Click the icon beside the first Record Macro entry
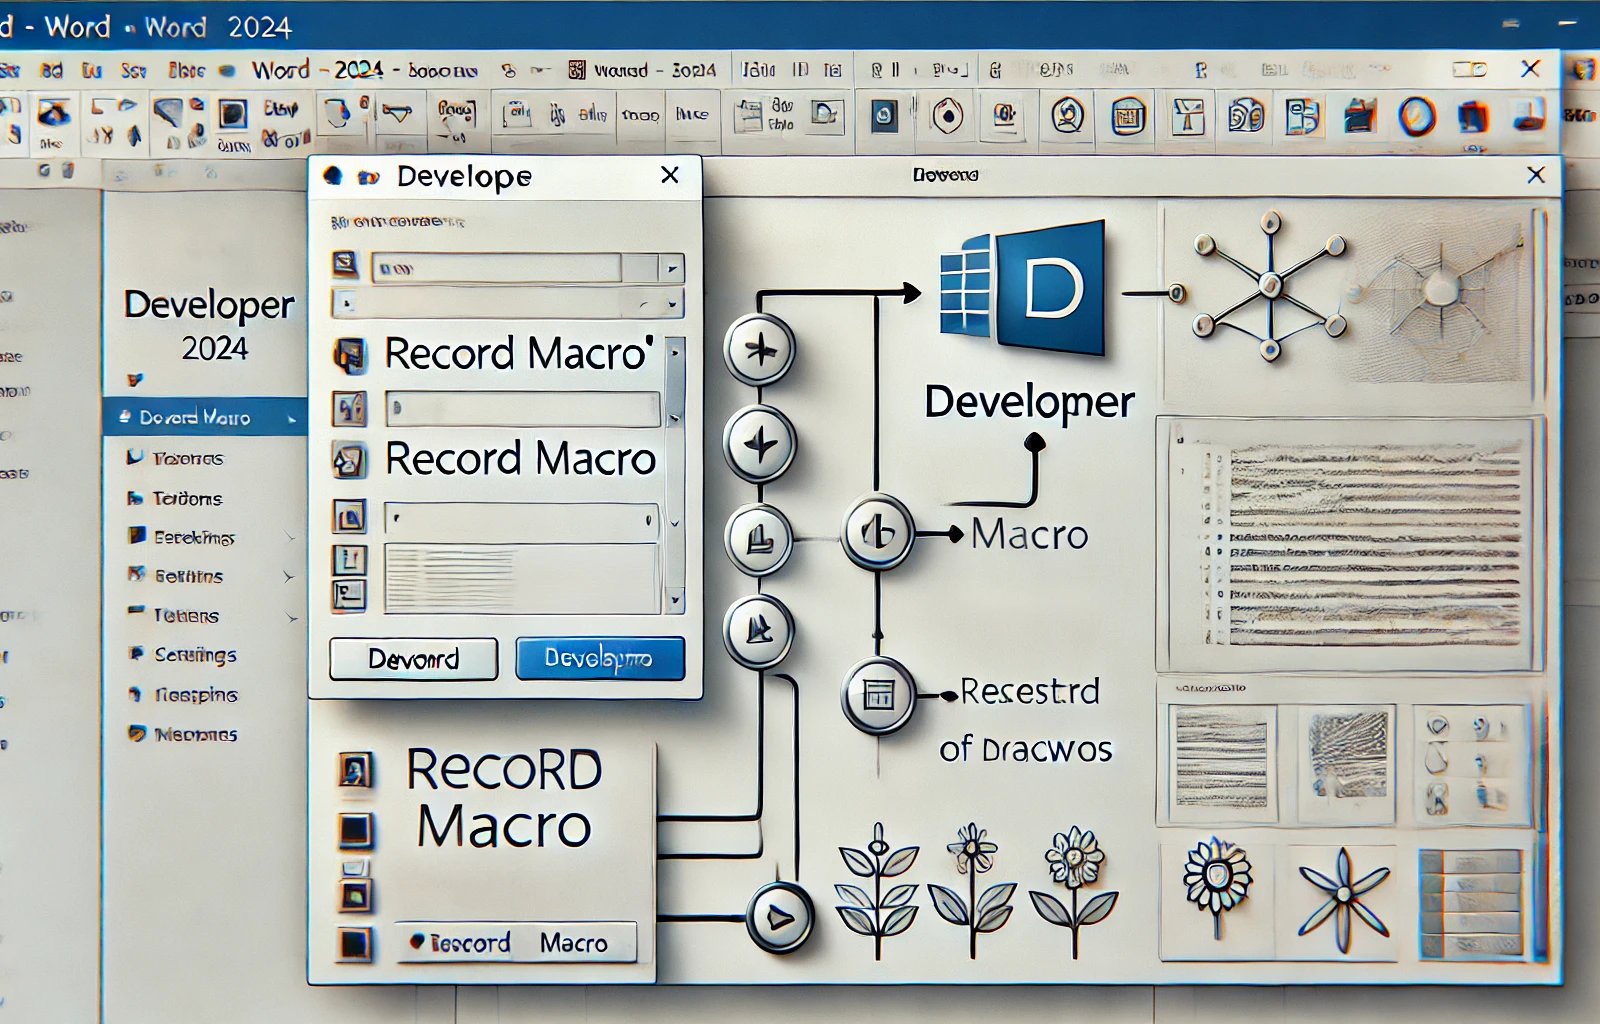1600x1024 pixels. (349, 355)
